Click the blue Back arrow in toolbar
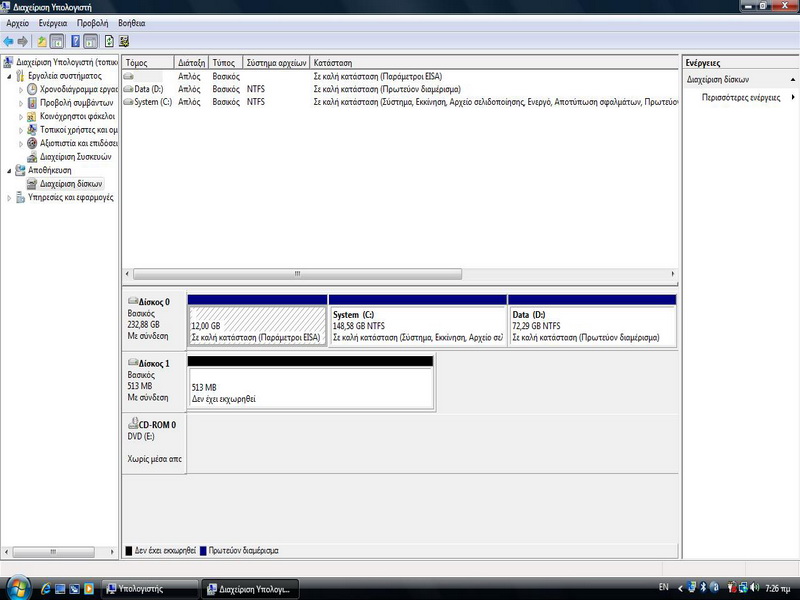This screenshot has height=600, width=800. click(x=8, y=41)
